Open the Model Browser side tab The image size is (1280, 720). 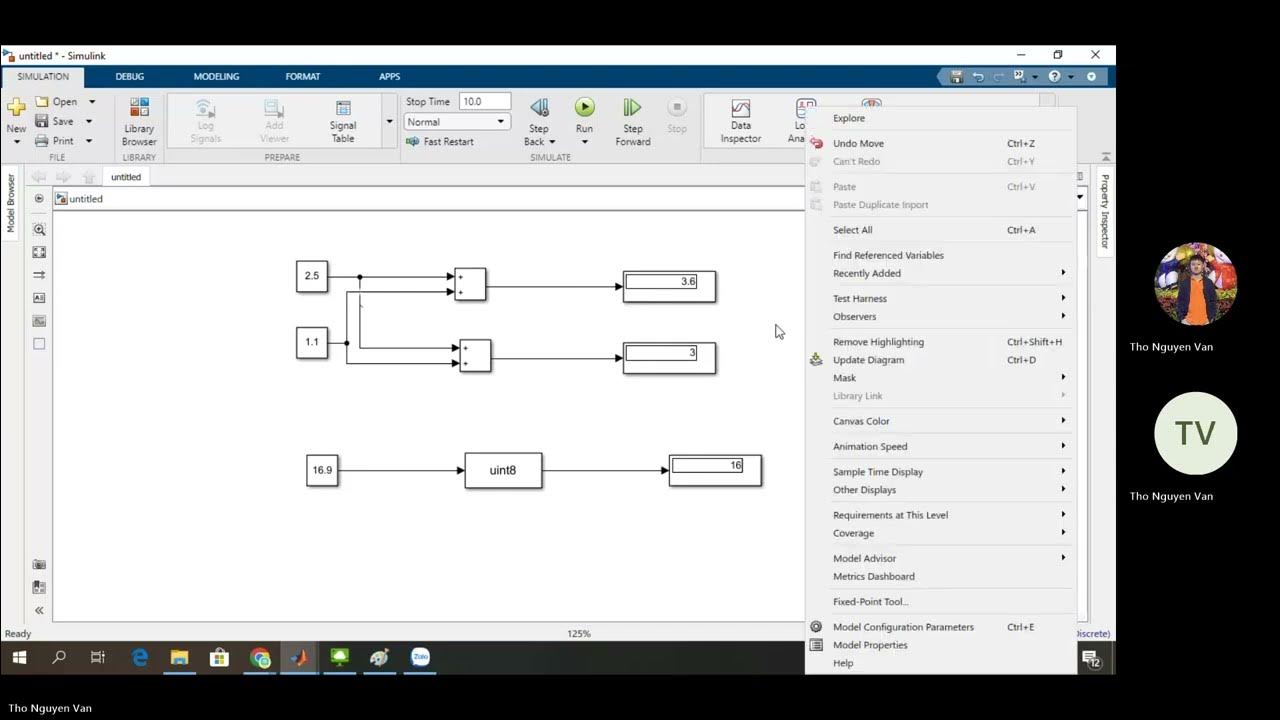[x=11, y=203]
